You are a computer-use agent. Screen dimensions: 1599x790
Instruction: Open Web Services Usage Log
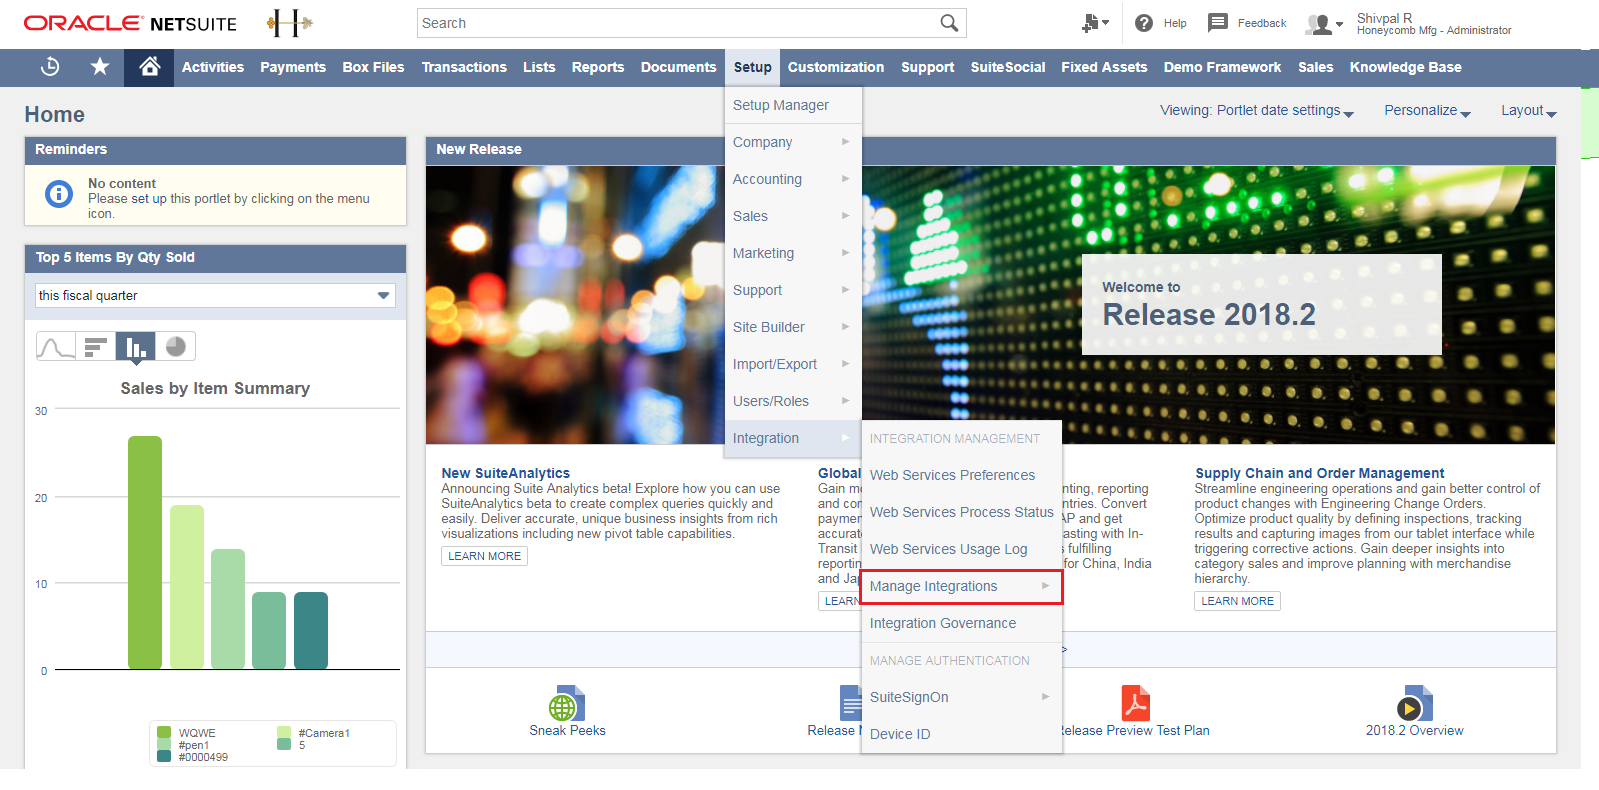tap(948, 549)
